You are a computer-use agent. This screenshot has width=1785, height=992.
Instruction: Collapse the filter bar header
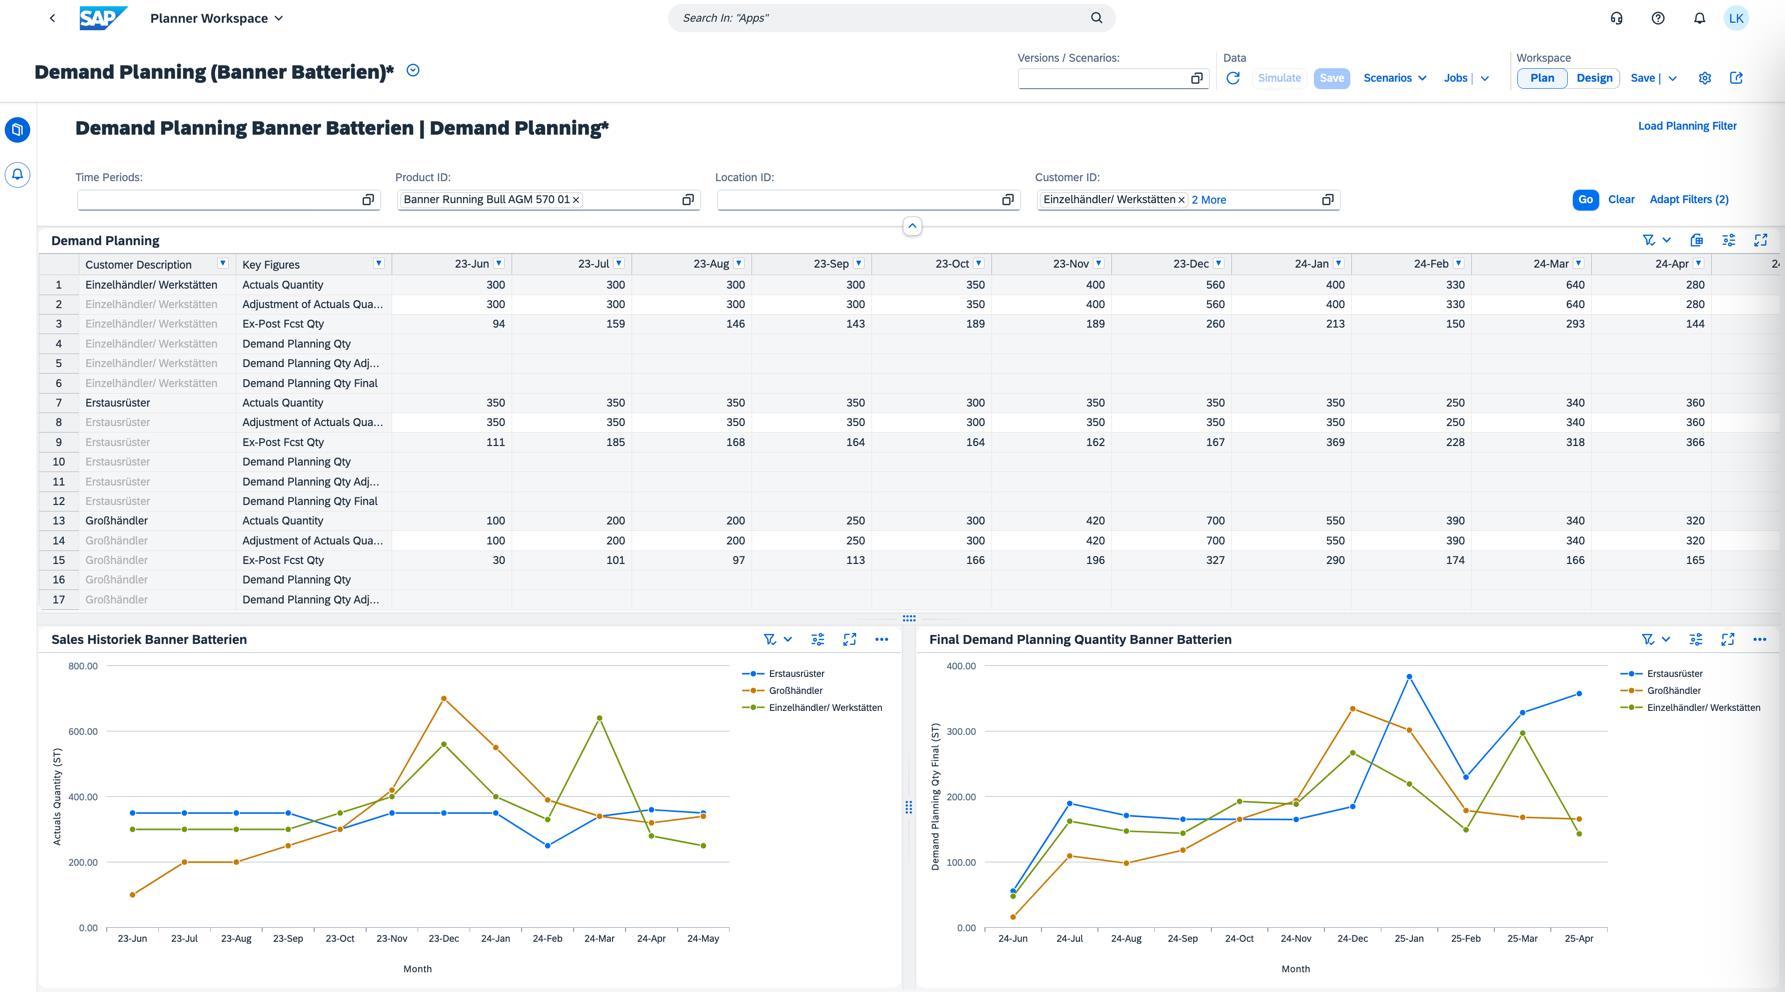(912, 226)
